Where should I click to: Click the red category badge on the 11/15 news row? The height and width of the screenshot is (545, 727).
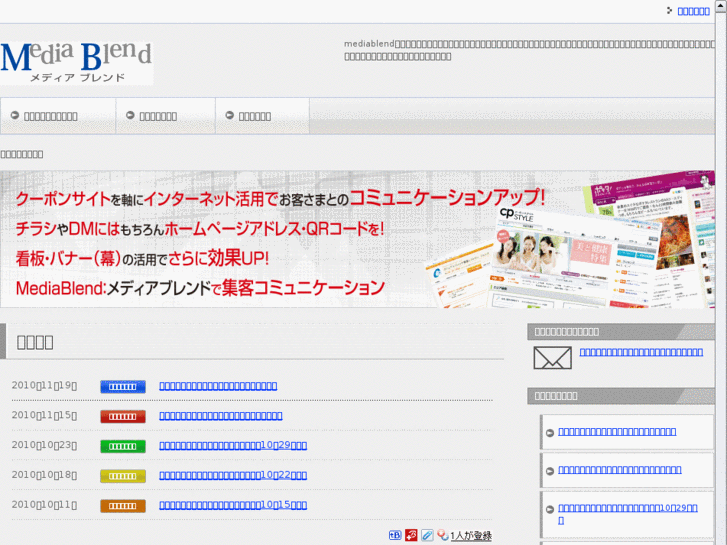[x=123, y=417]
